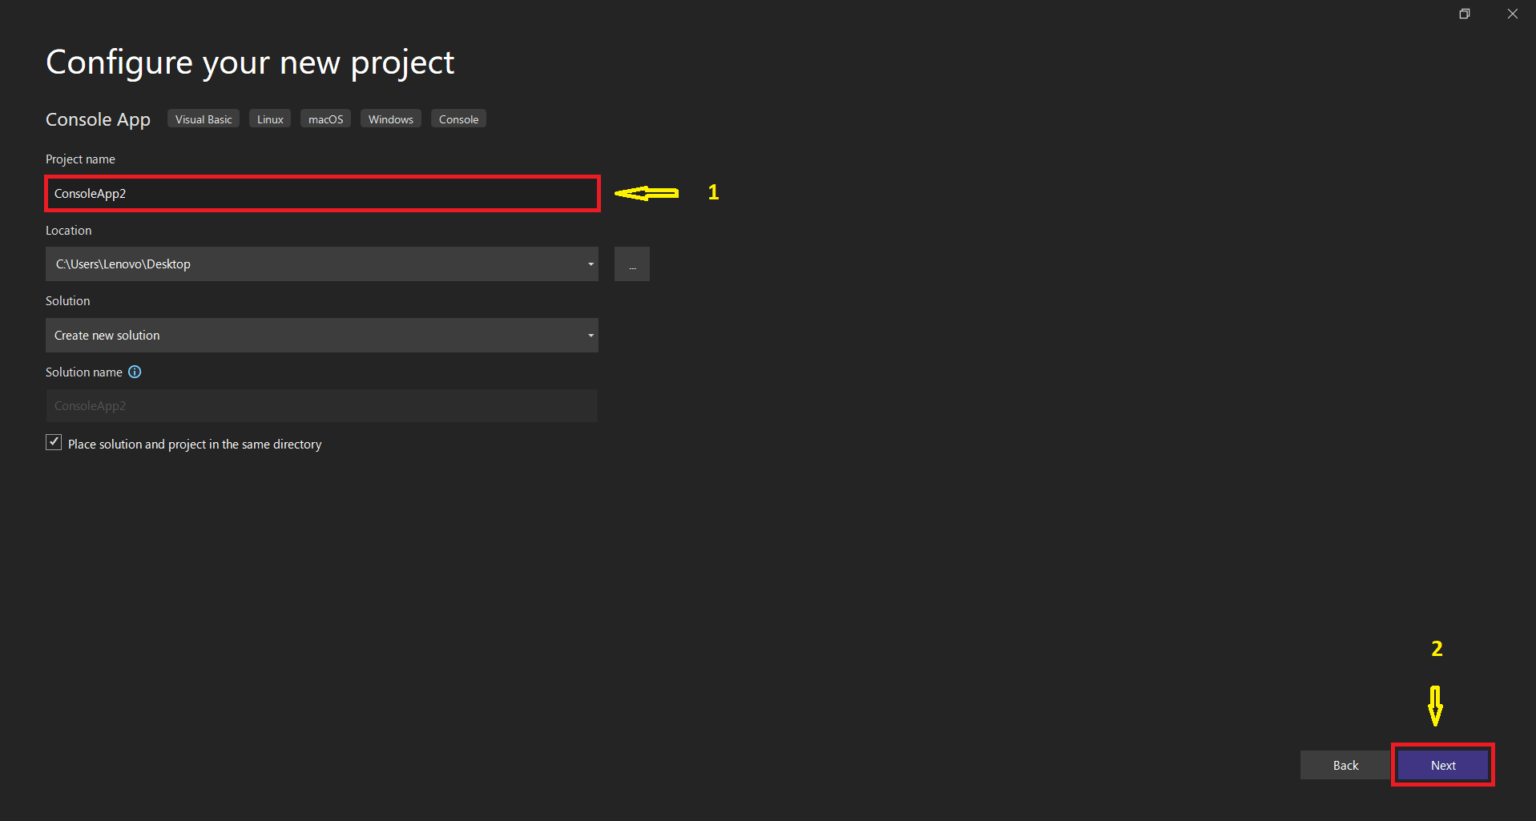Select the Visual Basic language tag
The height and width of the screenshot is (821, 1536).
pos(203,118)
